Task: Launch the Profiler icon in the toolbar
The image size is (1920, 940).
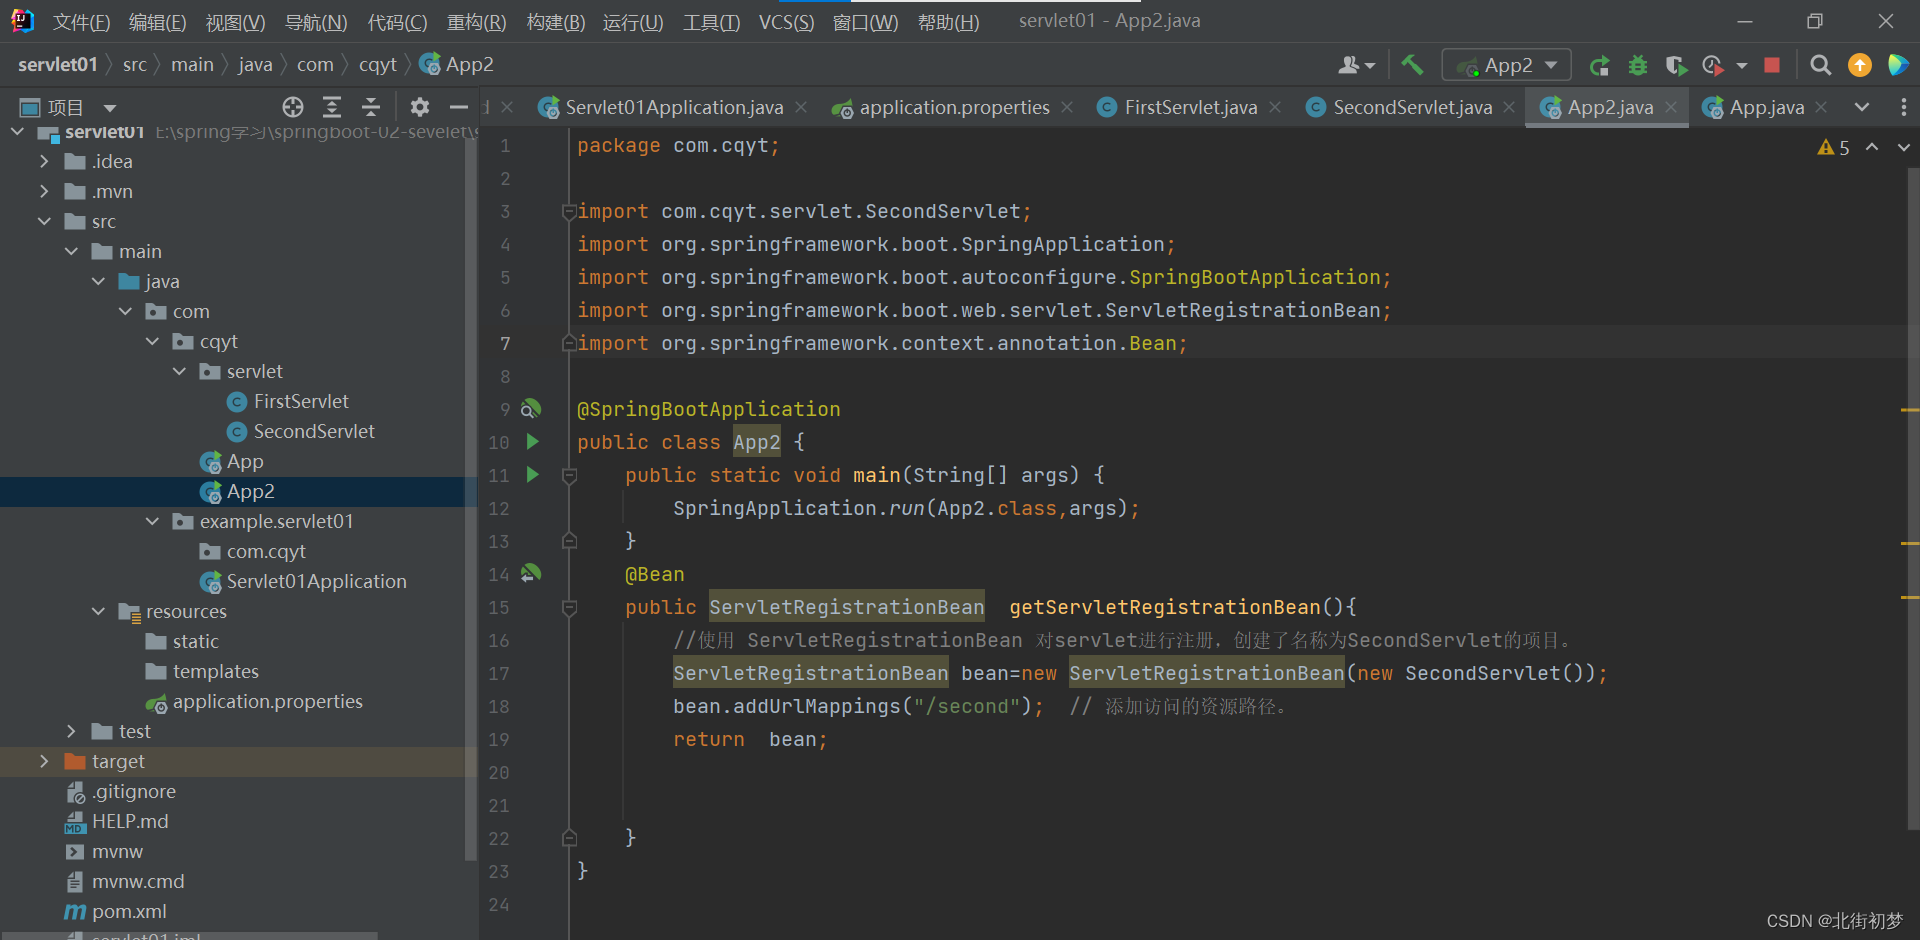Action: pyautogui.click(x=1711, y=64)
